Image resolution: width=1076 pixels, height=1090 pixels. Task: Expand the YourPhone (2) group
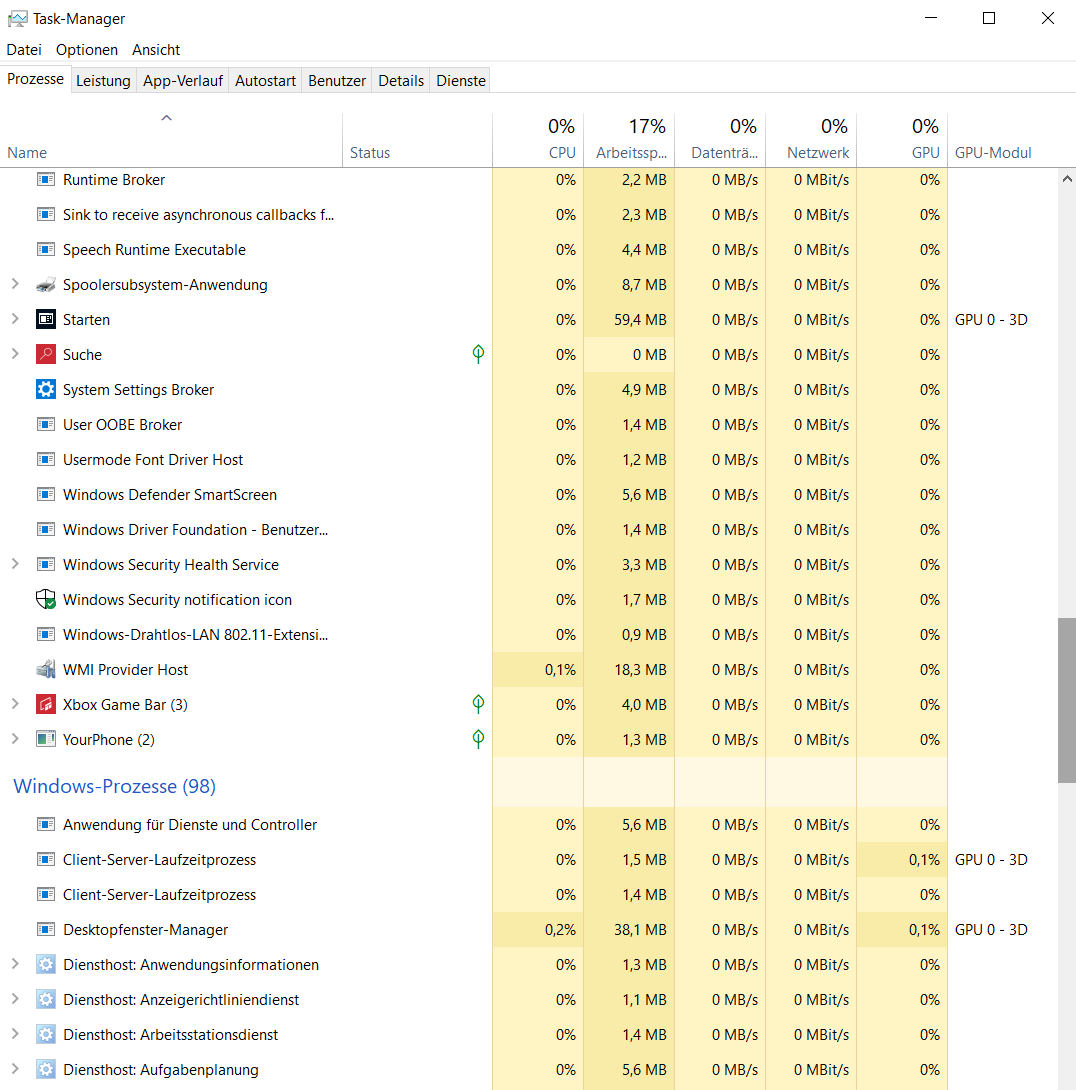pos(15,739)
